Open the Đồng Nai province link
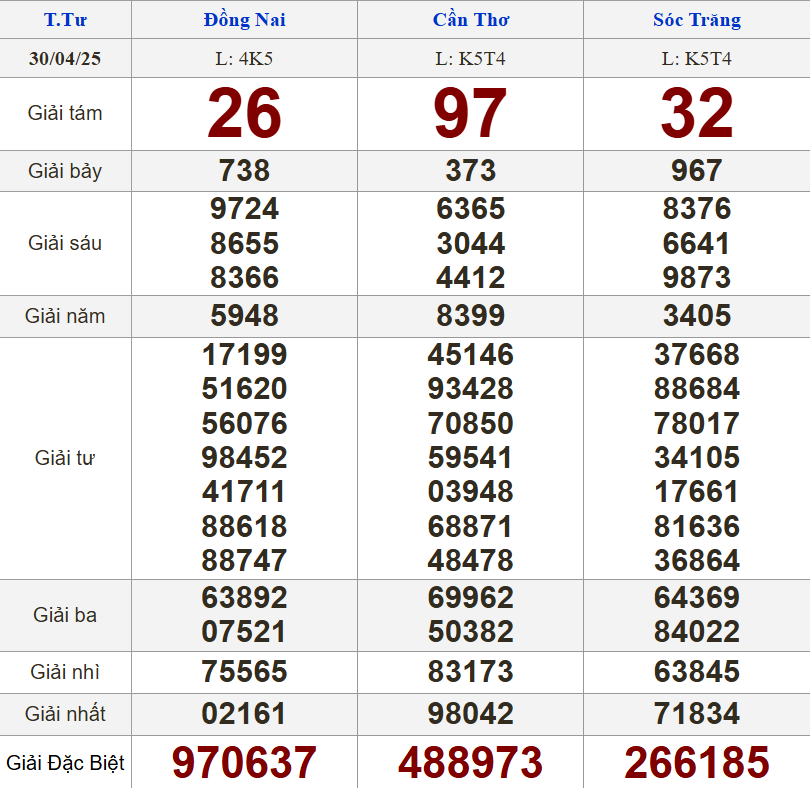 244,20
